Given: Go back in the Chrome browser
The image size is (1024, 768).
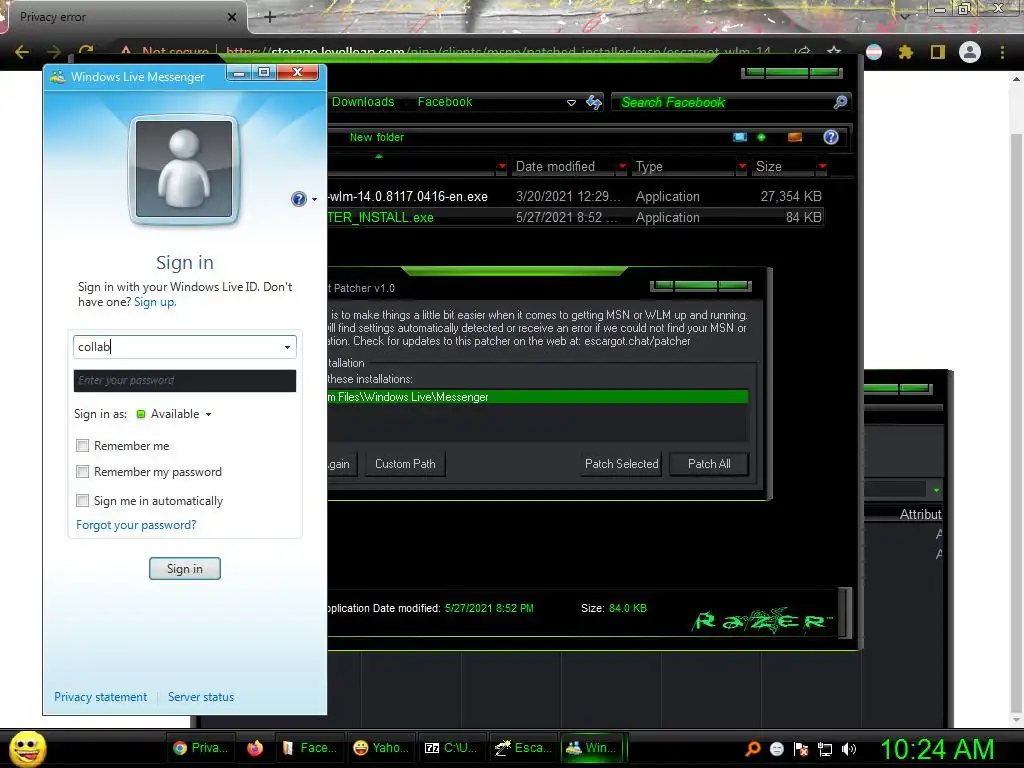Looking at the screenshot, I should click(22, 52).
